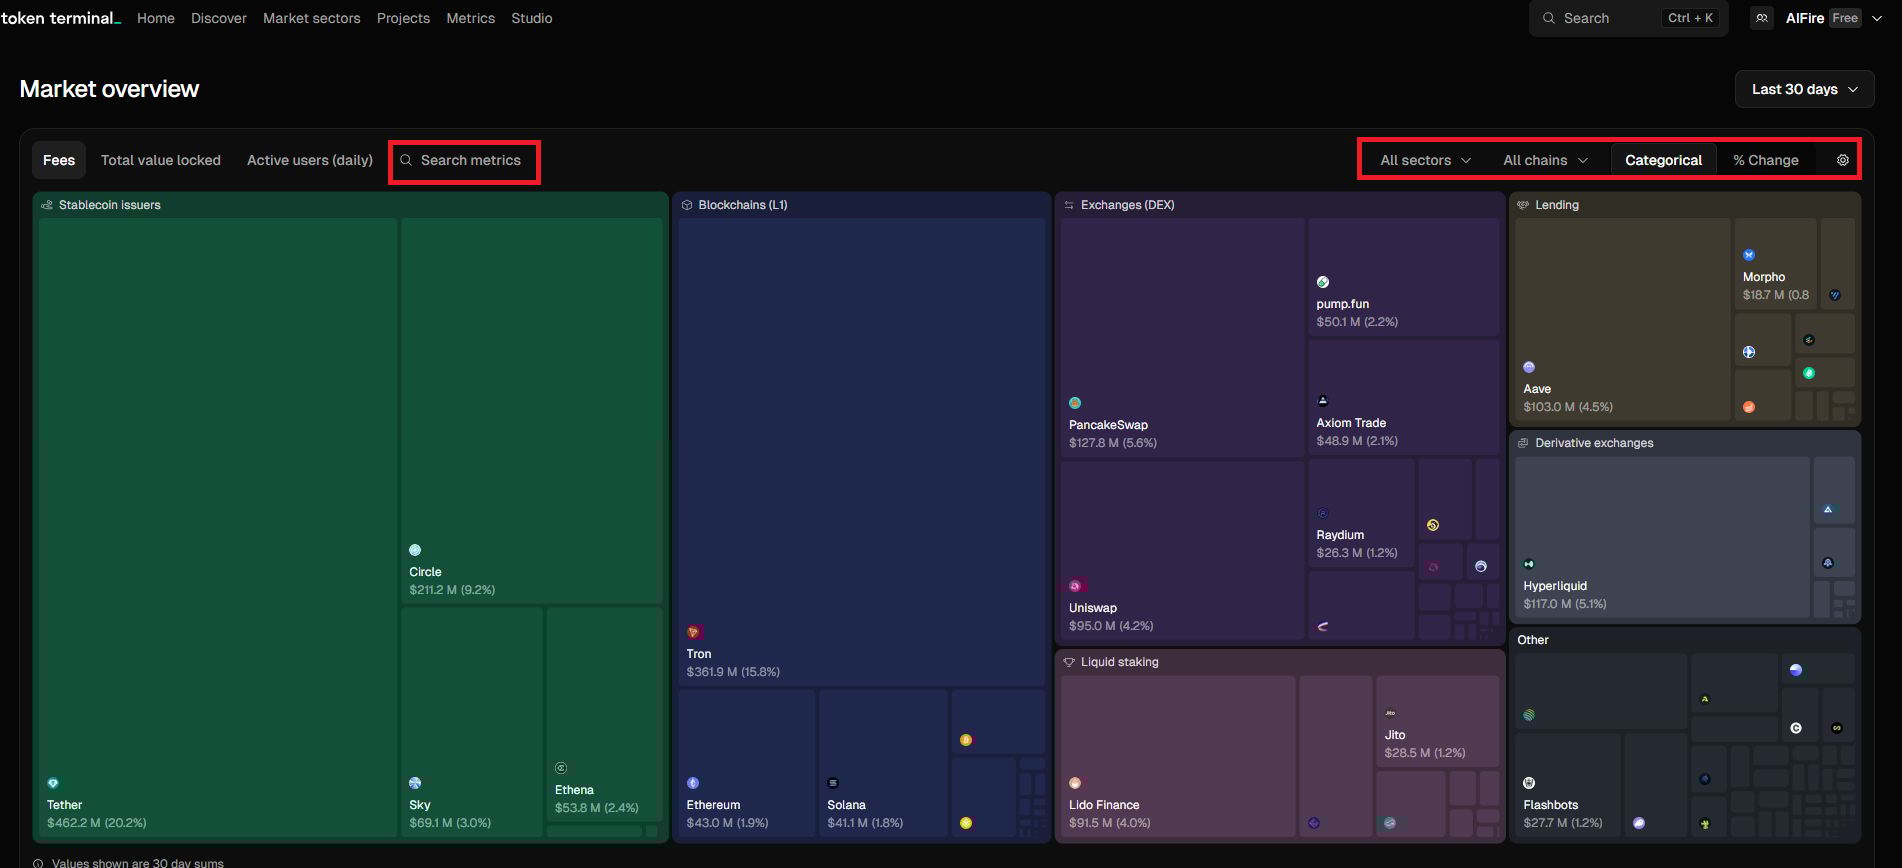The height and width of the screenshot is (868, 1902).
Task: Open the Derivative exchanges sector heading
Action: point(1594,443)
